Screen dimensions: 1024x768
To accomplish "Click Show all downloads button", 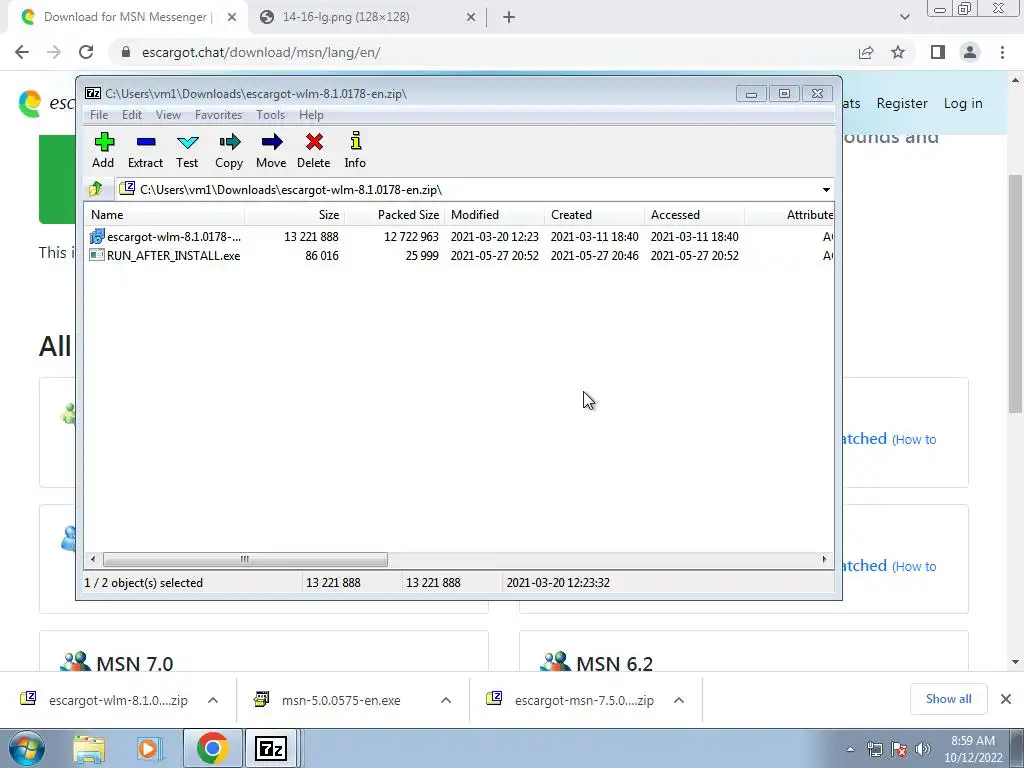I will [948, 699].
